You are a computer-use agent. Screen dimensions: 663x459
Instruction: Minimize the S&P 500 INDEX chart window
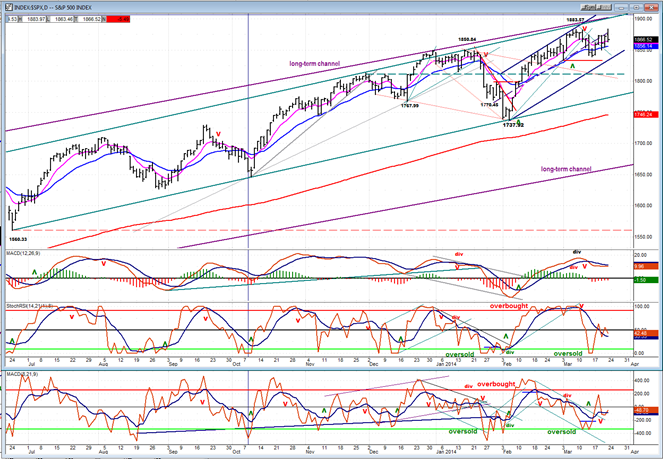point(622,7)
